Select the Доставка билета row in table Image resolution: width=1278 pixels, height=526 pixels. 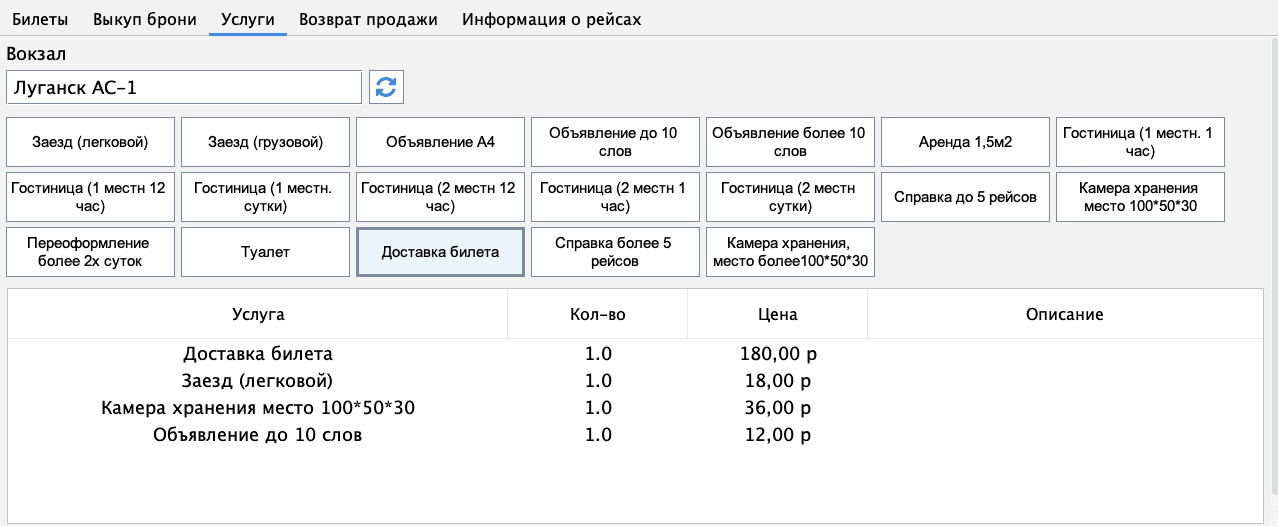click(x=258, y=354)
